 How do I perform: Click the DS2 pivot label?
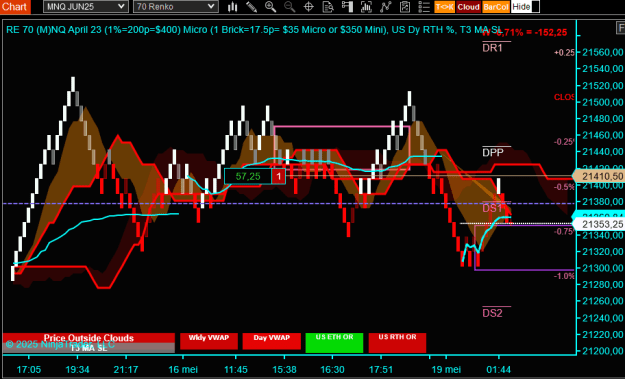(492, 313)
